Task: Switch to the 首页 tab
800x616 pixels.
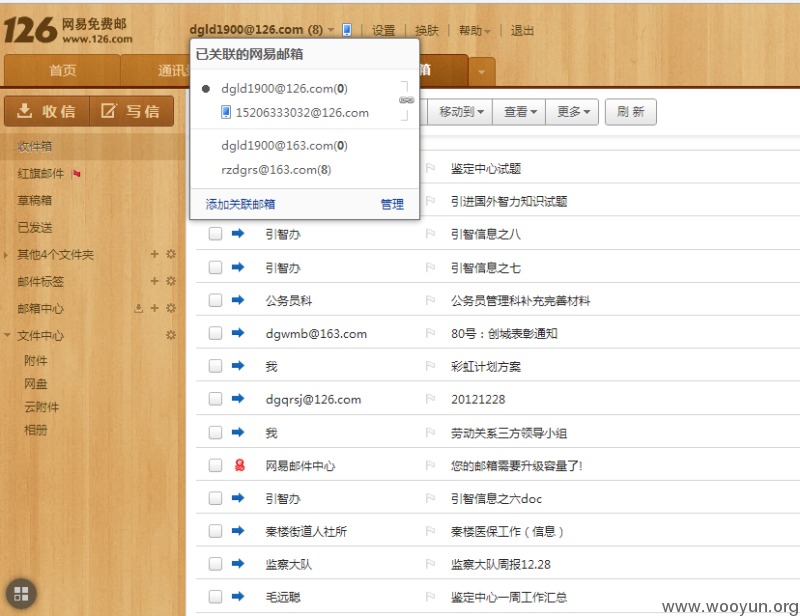Action: pos(62,70)
